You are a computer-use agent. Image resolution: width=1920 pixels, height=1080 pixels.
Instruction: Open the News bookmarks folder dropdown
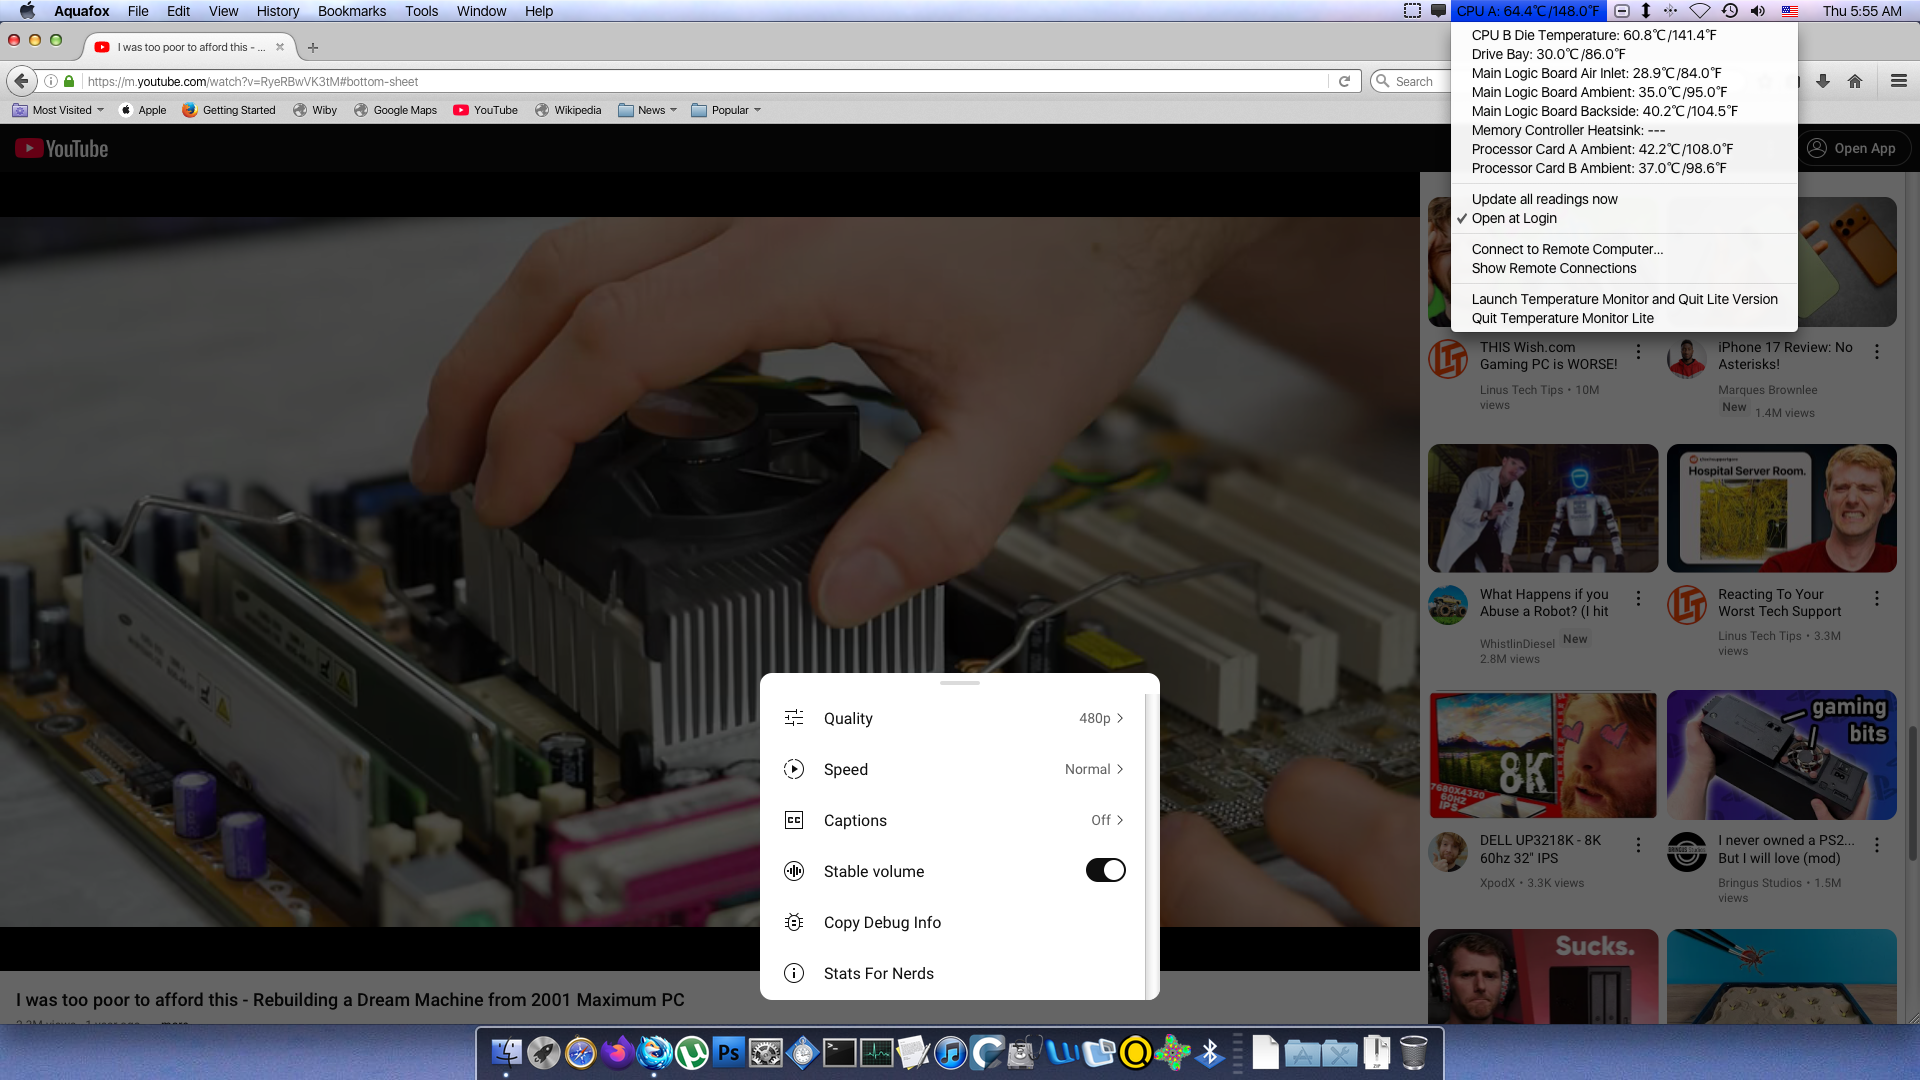click(x=649, y=110)
